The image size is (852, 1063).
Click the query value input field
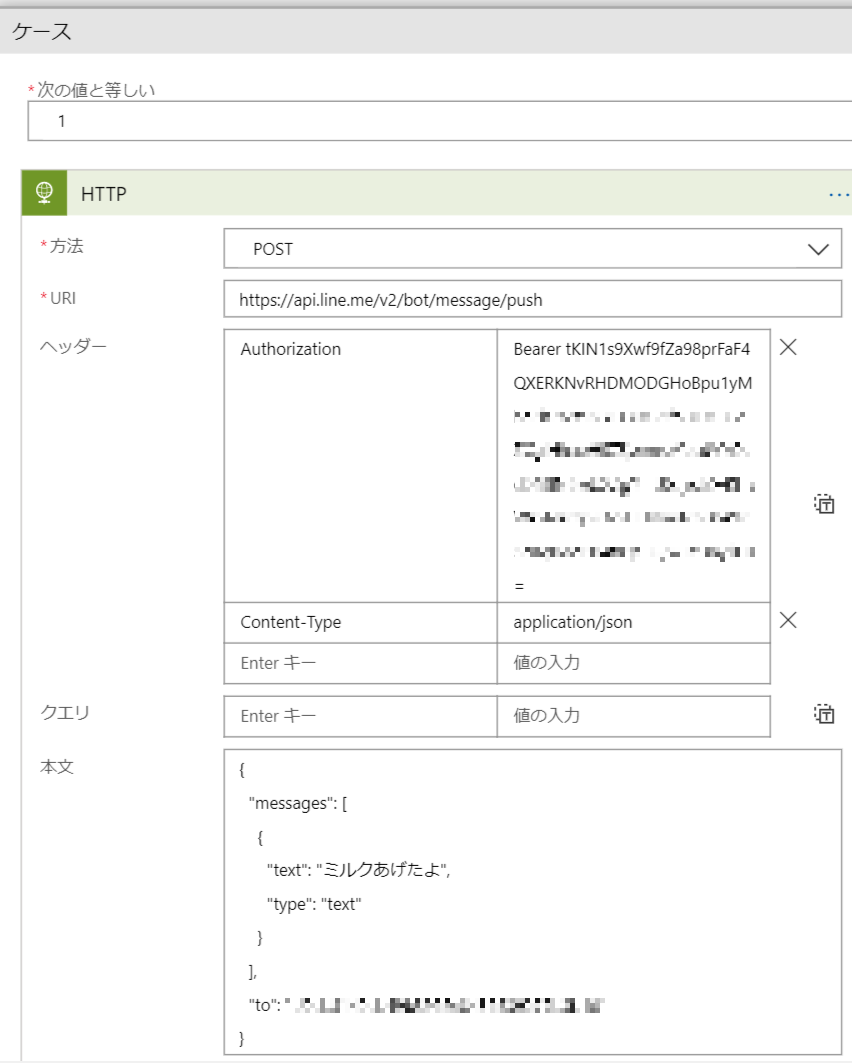pyautogui.click(x=633, y=716)
